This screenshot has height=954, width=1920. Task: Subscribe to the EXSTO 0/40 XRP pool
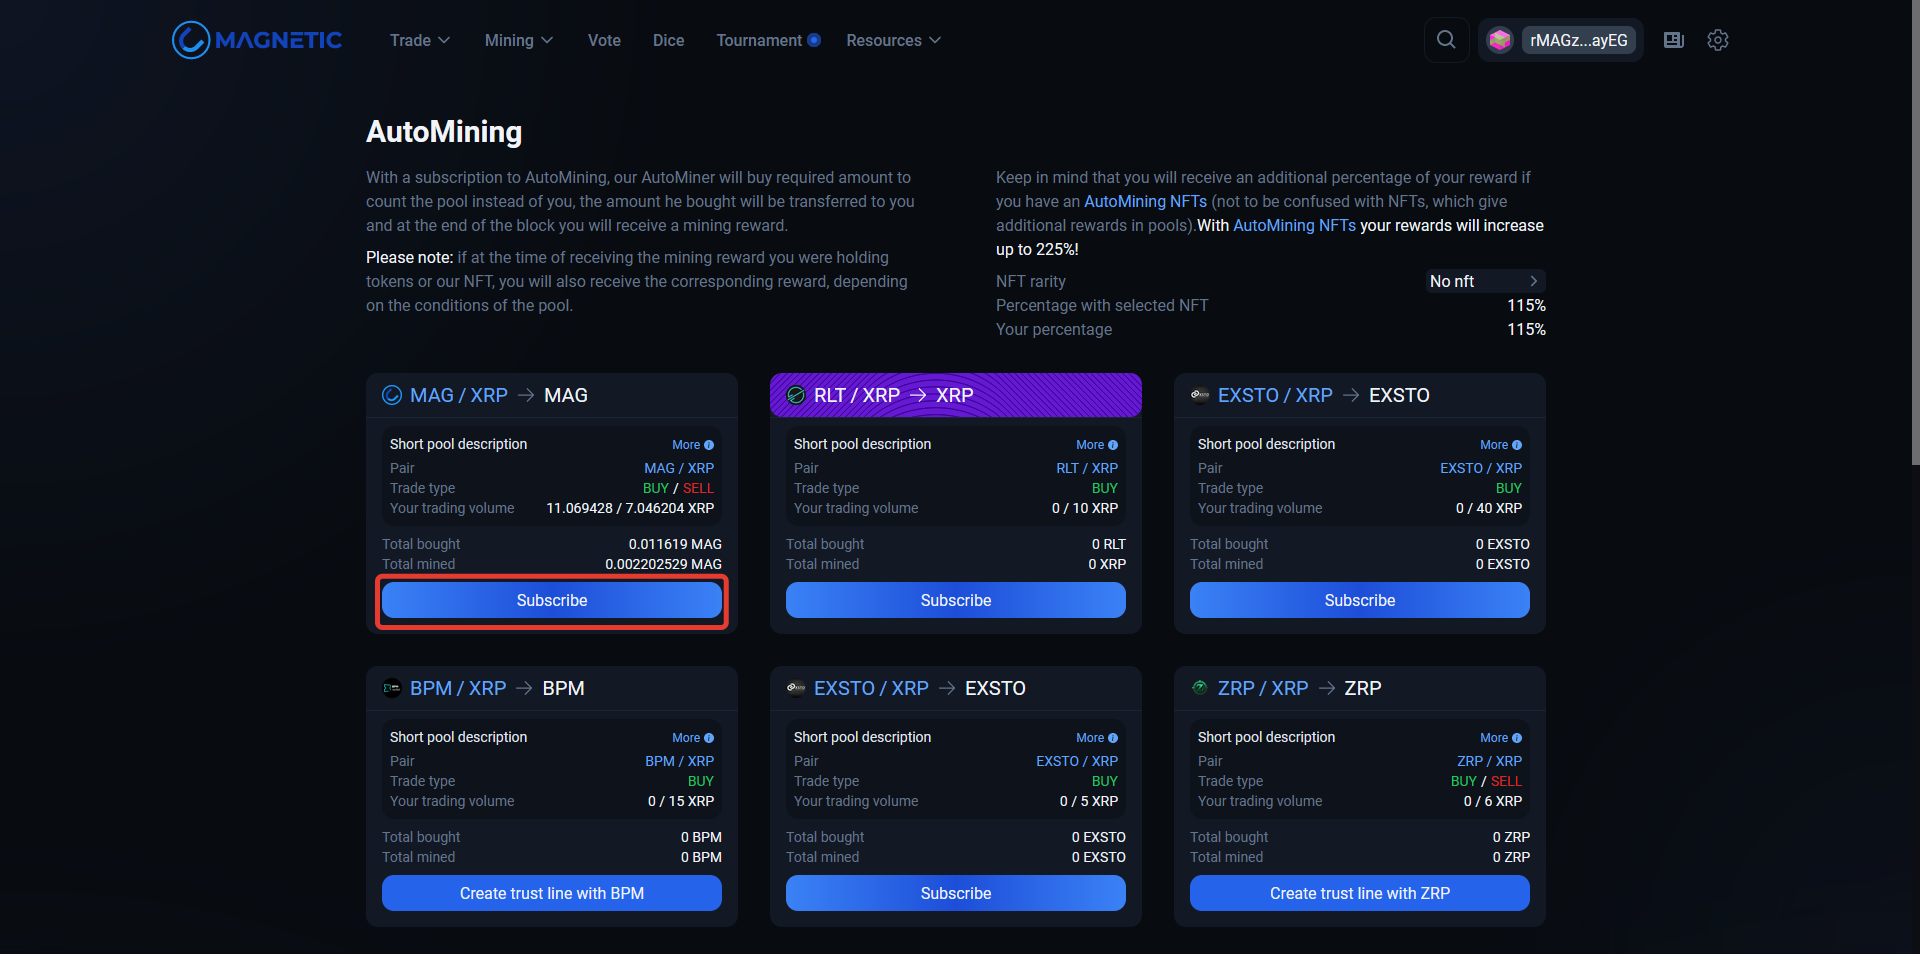click(x=1360, y=600)
